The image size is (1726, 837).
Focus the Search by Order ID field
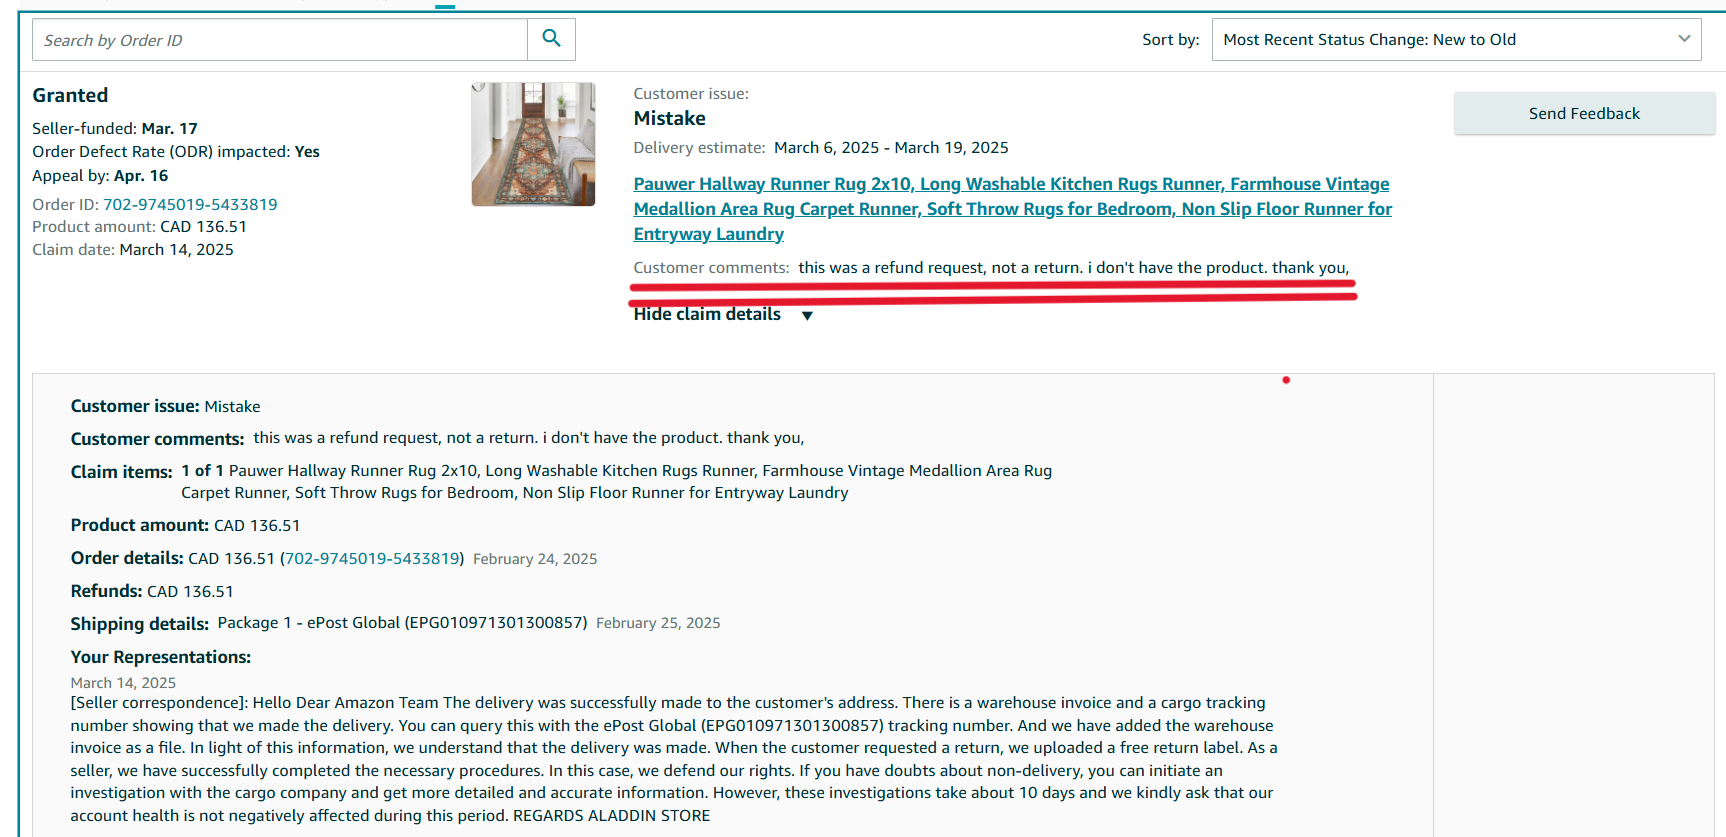280,40
